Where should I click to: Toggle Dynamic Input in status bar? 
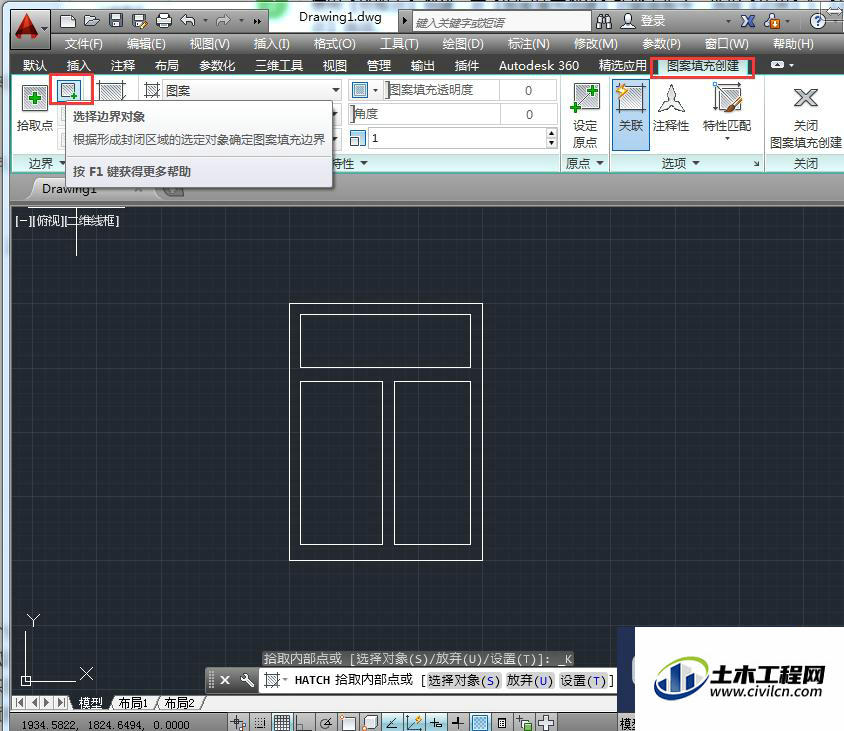coord(436,722)
